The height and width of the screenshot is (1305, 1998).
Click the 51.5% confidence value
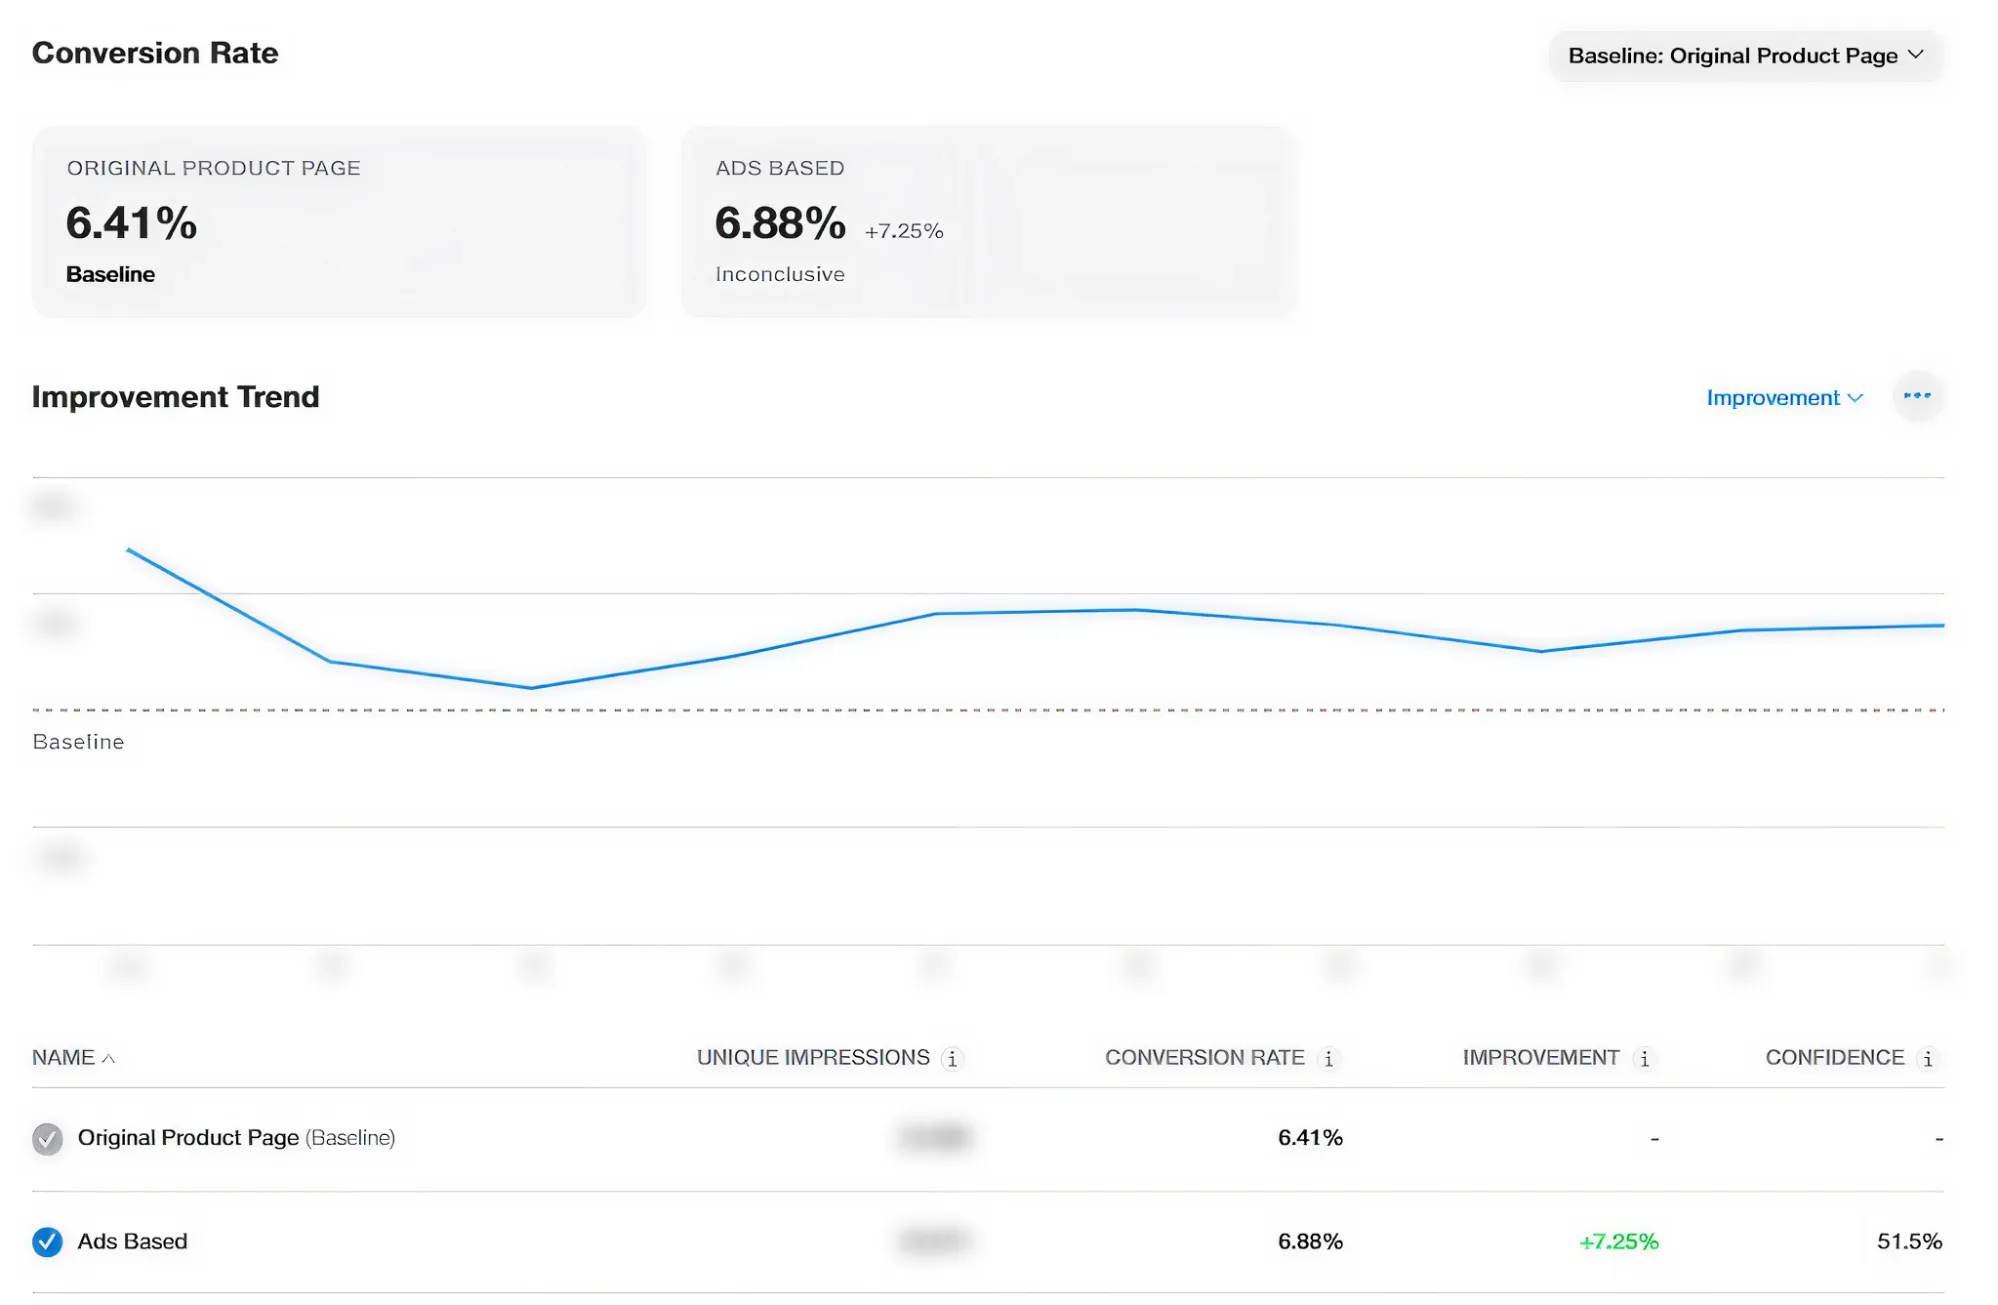click(x=1909, y=1241)
